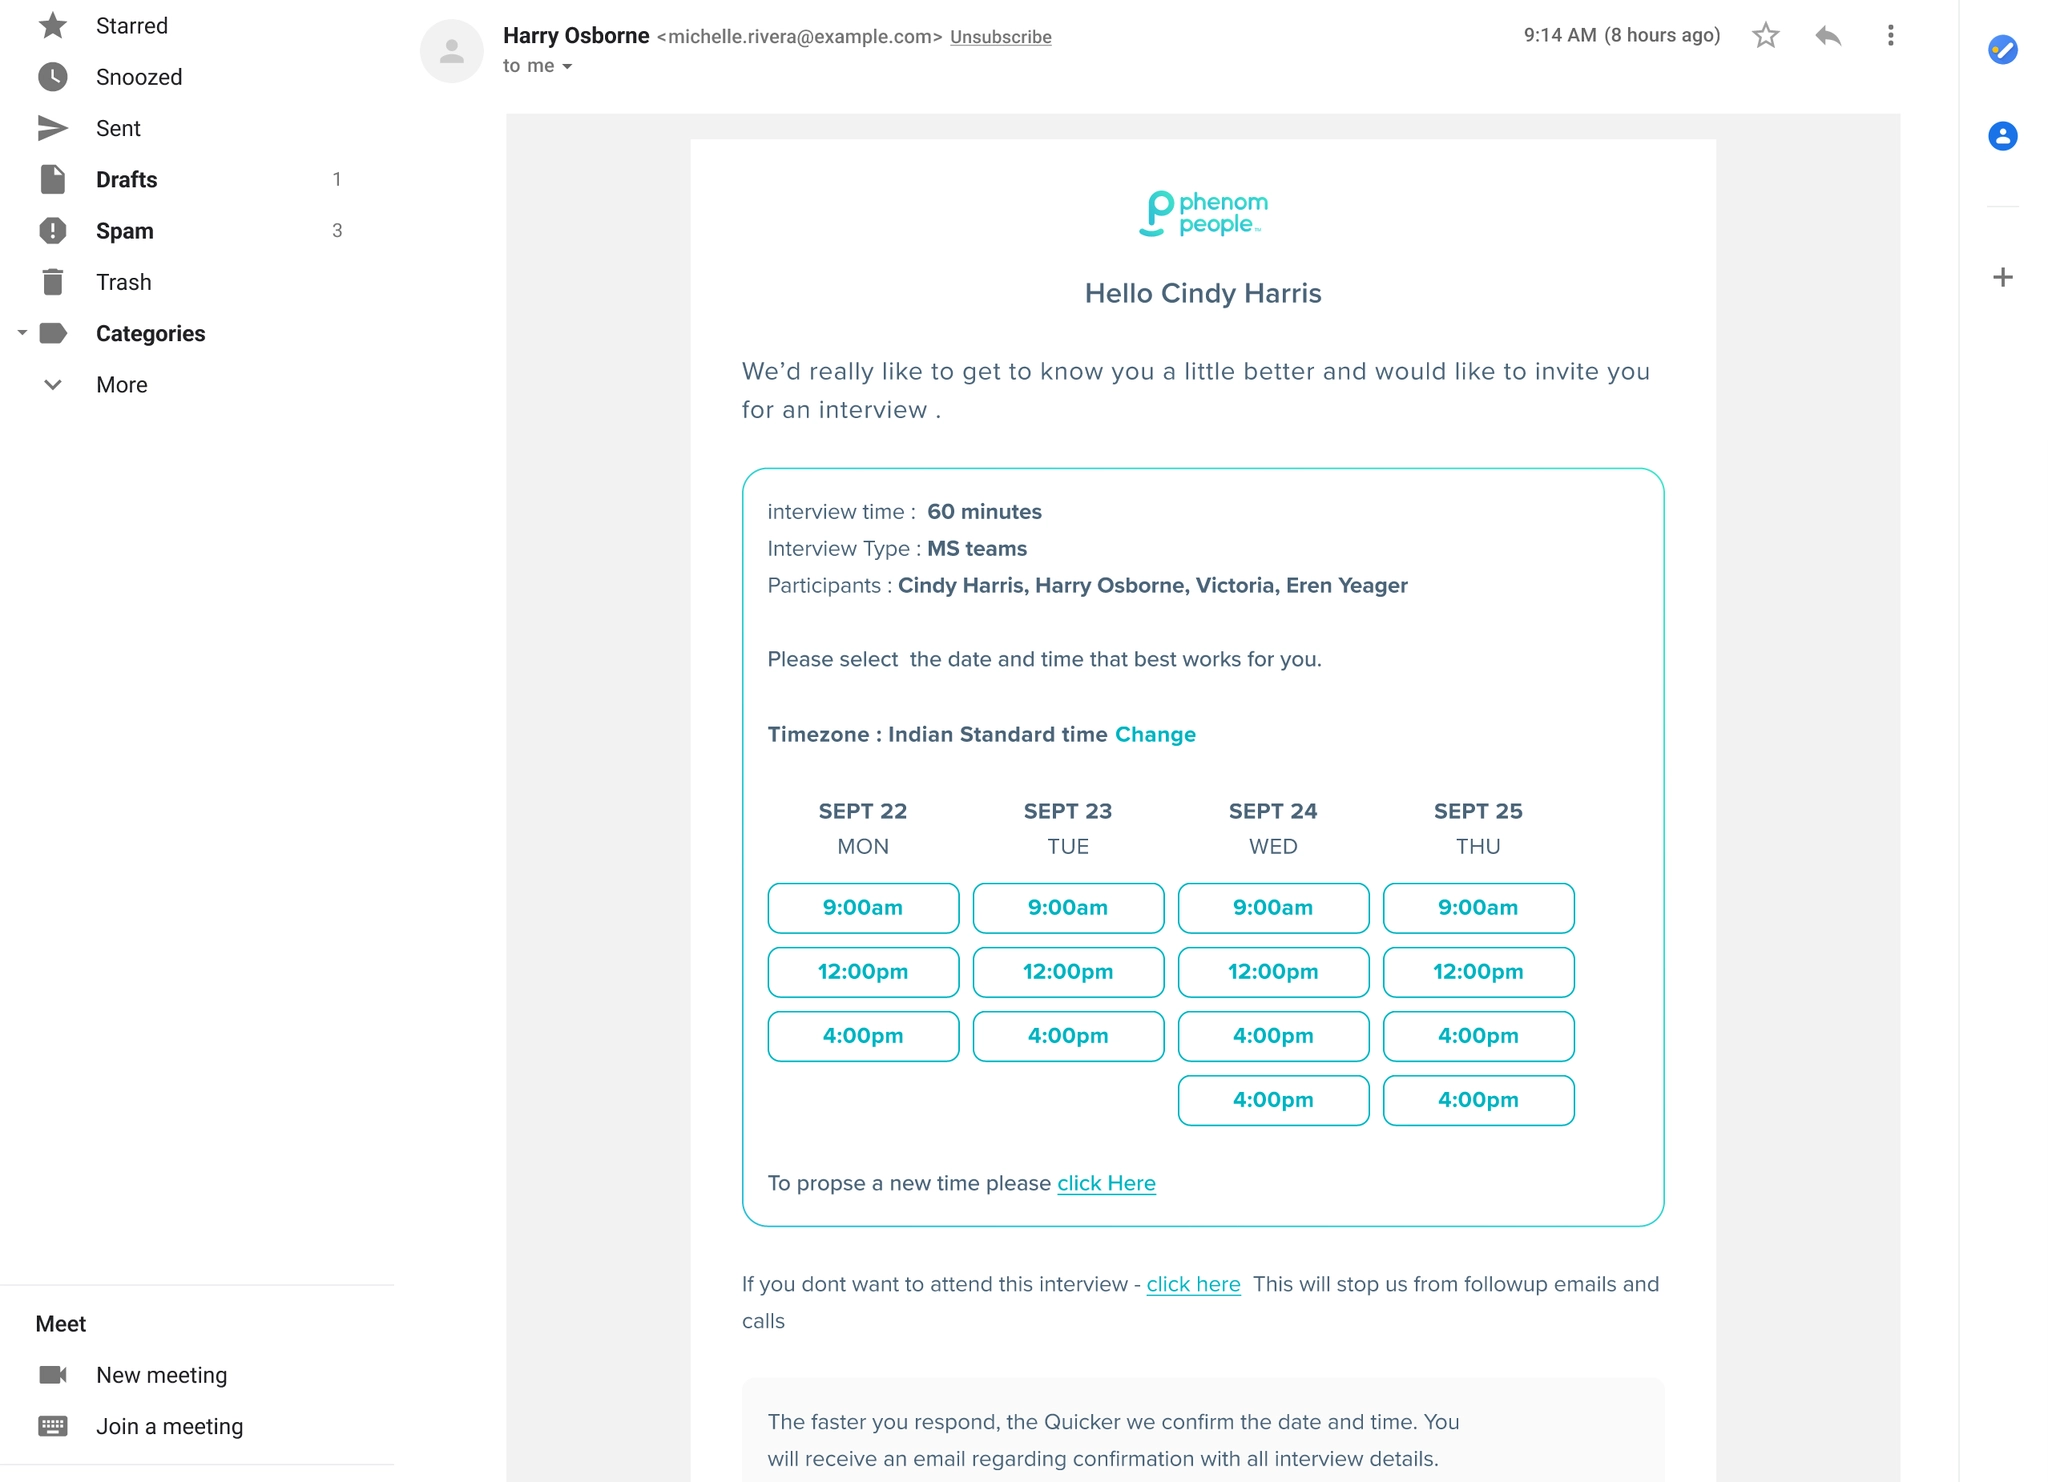Choose the SEPT 24 12:00pm slot

[x=1273, y=972]
